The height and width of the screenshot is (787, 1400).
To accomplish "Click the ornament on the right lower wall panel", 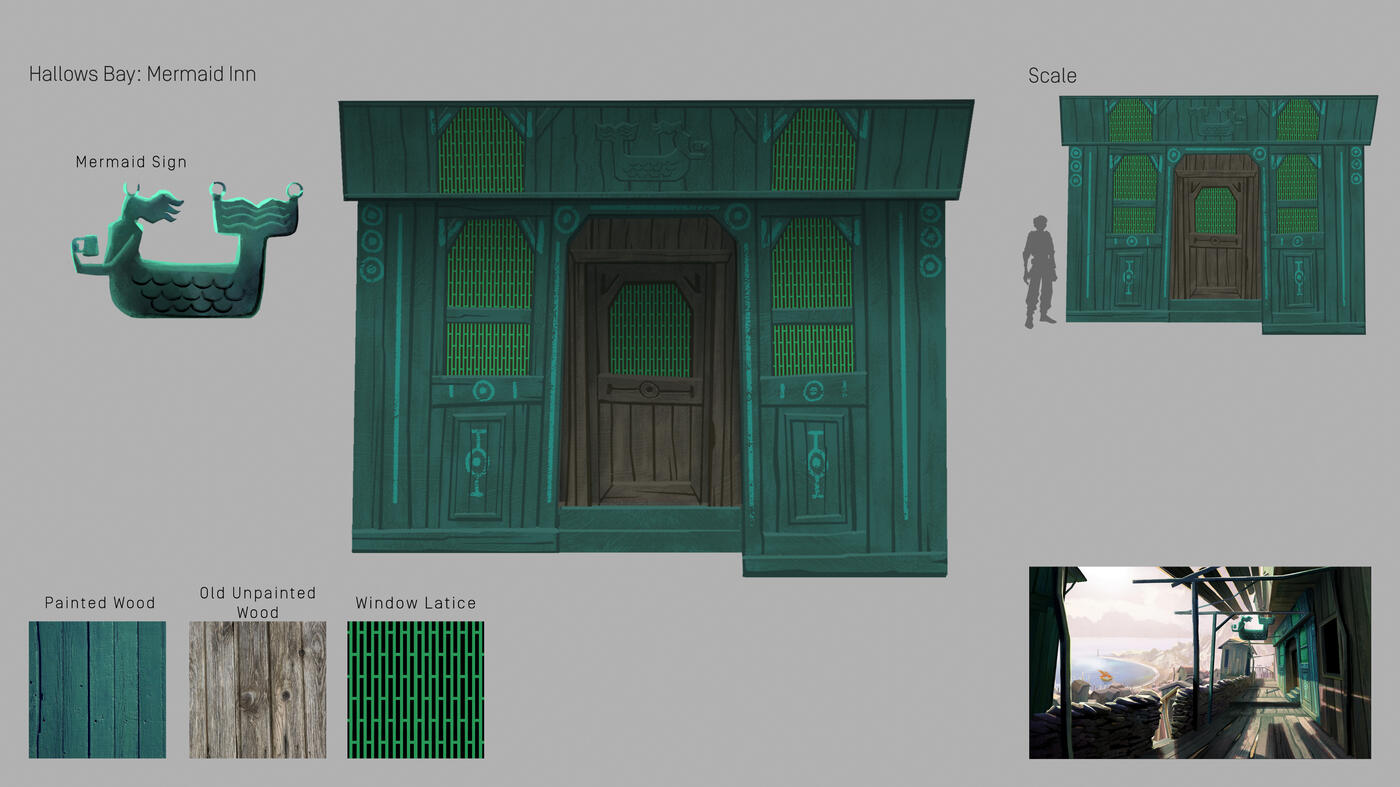I will pyautogui.click(x=814, y=462).
